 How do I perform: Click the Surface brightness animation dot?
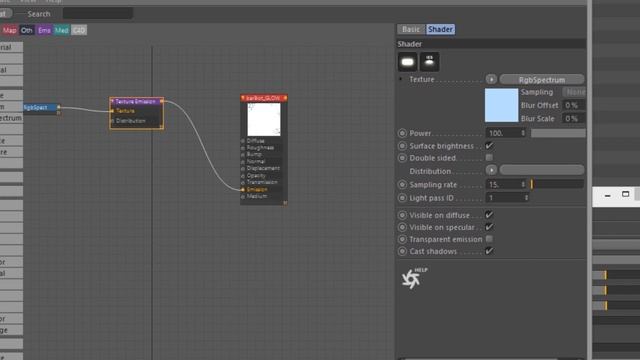(402, 146)
